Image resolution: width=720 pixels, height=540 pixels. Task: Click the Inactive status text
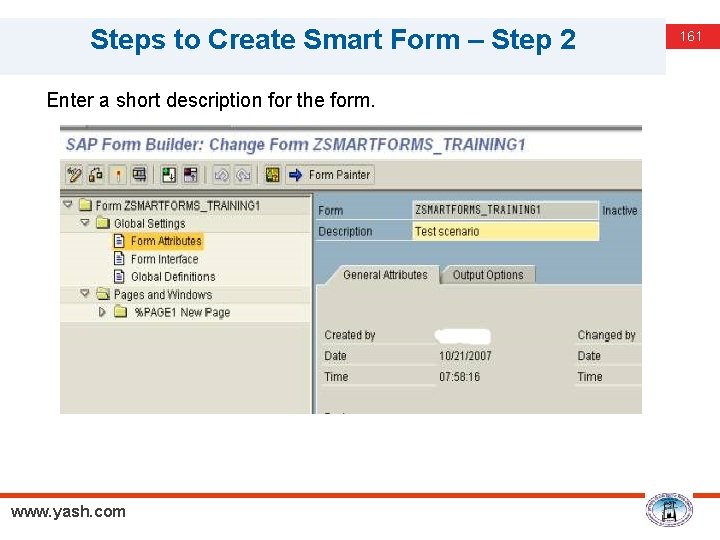(x=619, y=211)
